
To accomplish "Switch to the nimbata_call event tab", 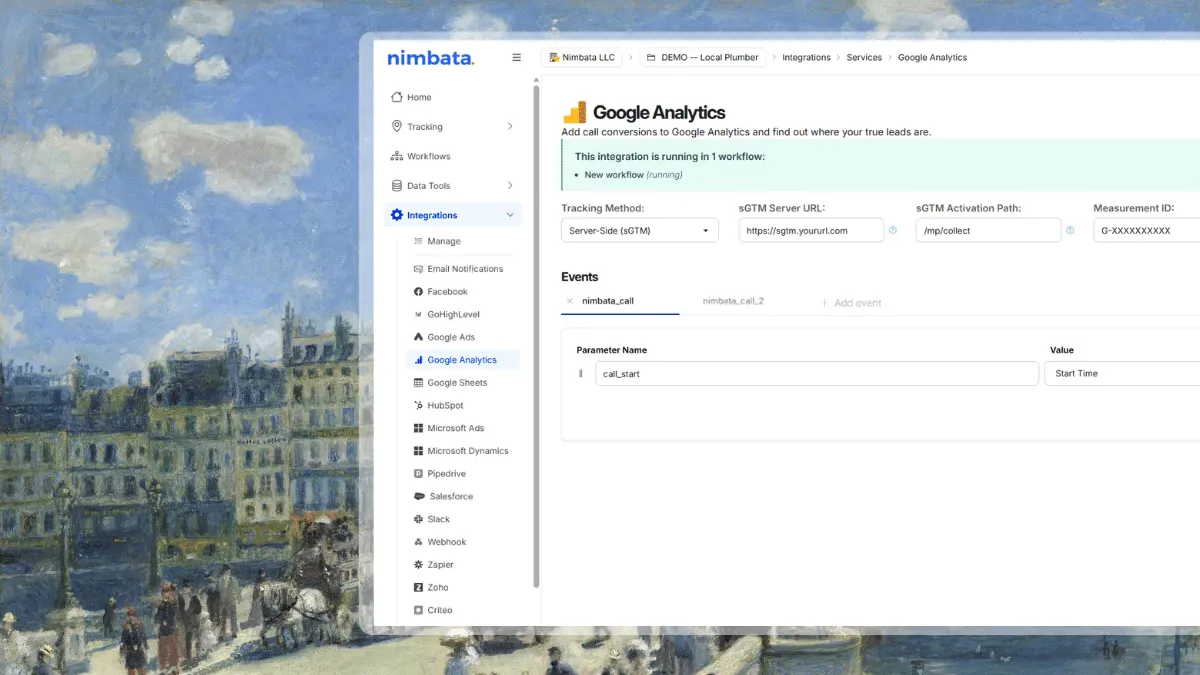I will [608, 301].
